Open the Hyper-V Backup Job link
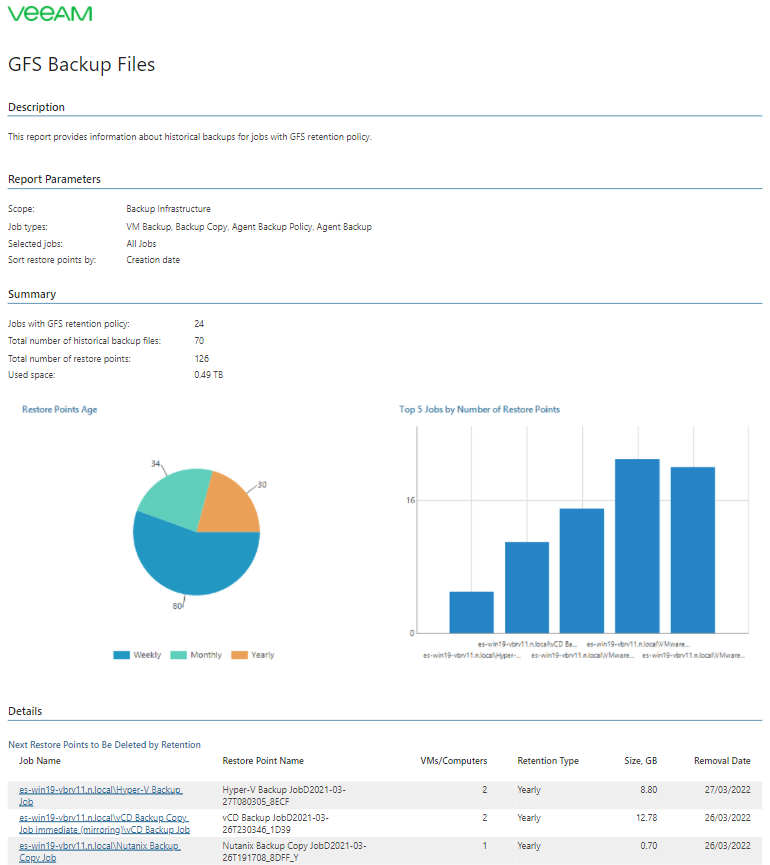The image size is (770, 865). tap(100, 795)
